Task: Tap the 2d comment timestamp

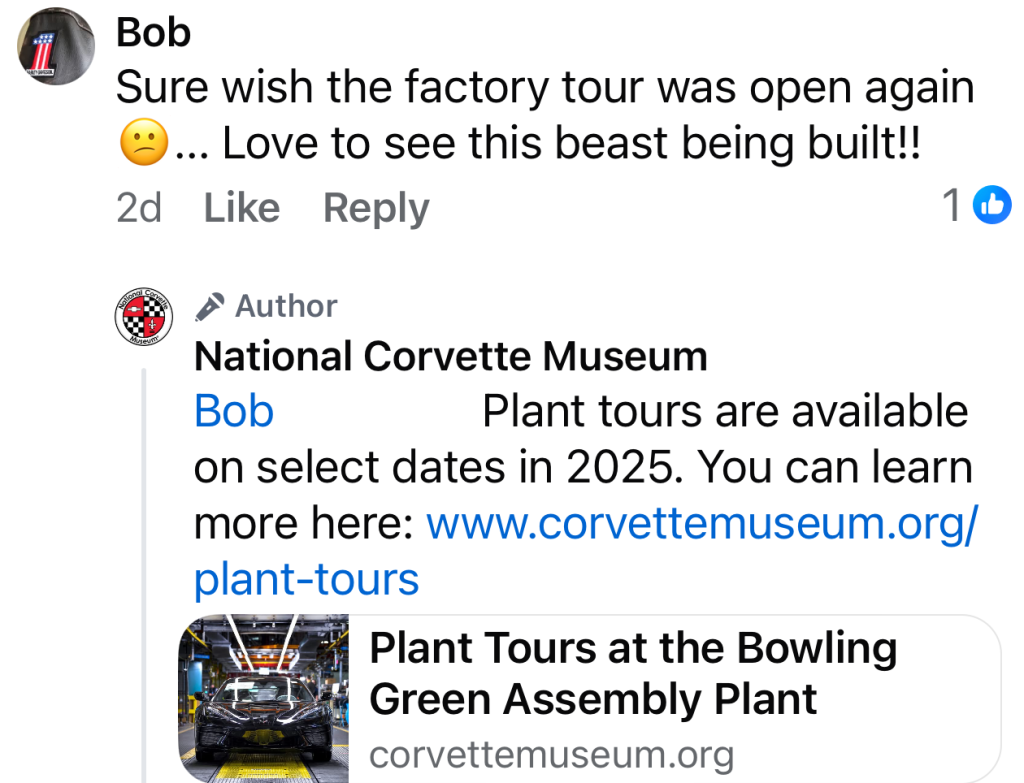Action: click(x=139, y=208)
